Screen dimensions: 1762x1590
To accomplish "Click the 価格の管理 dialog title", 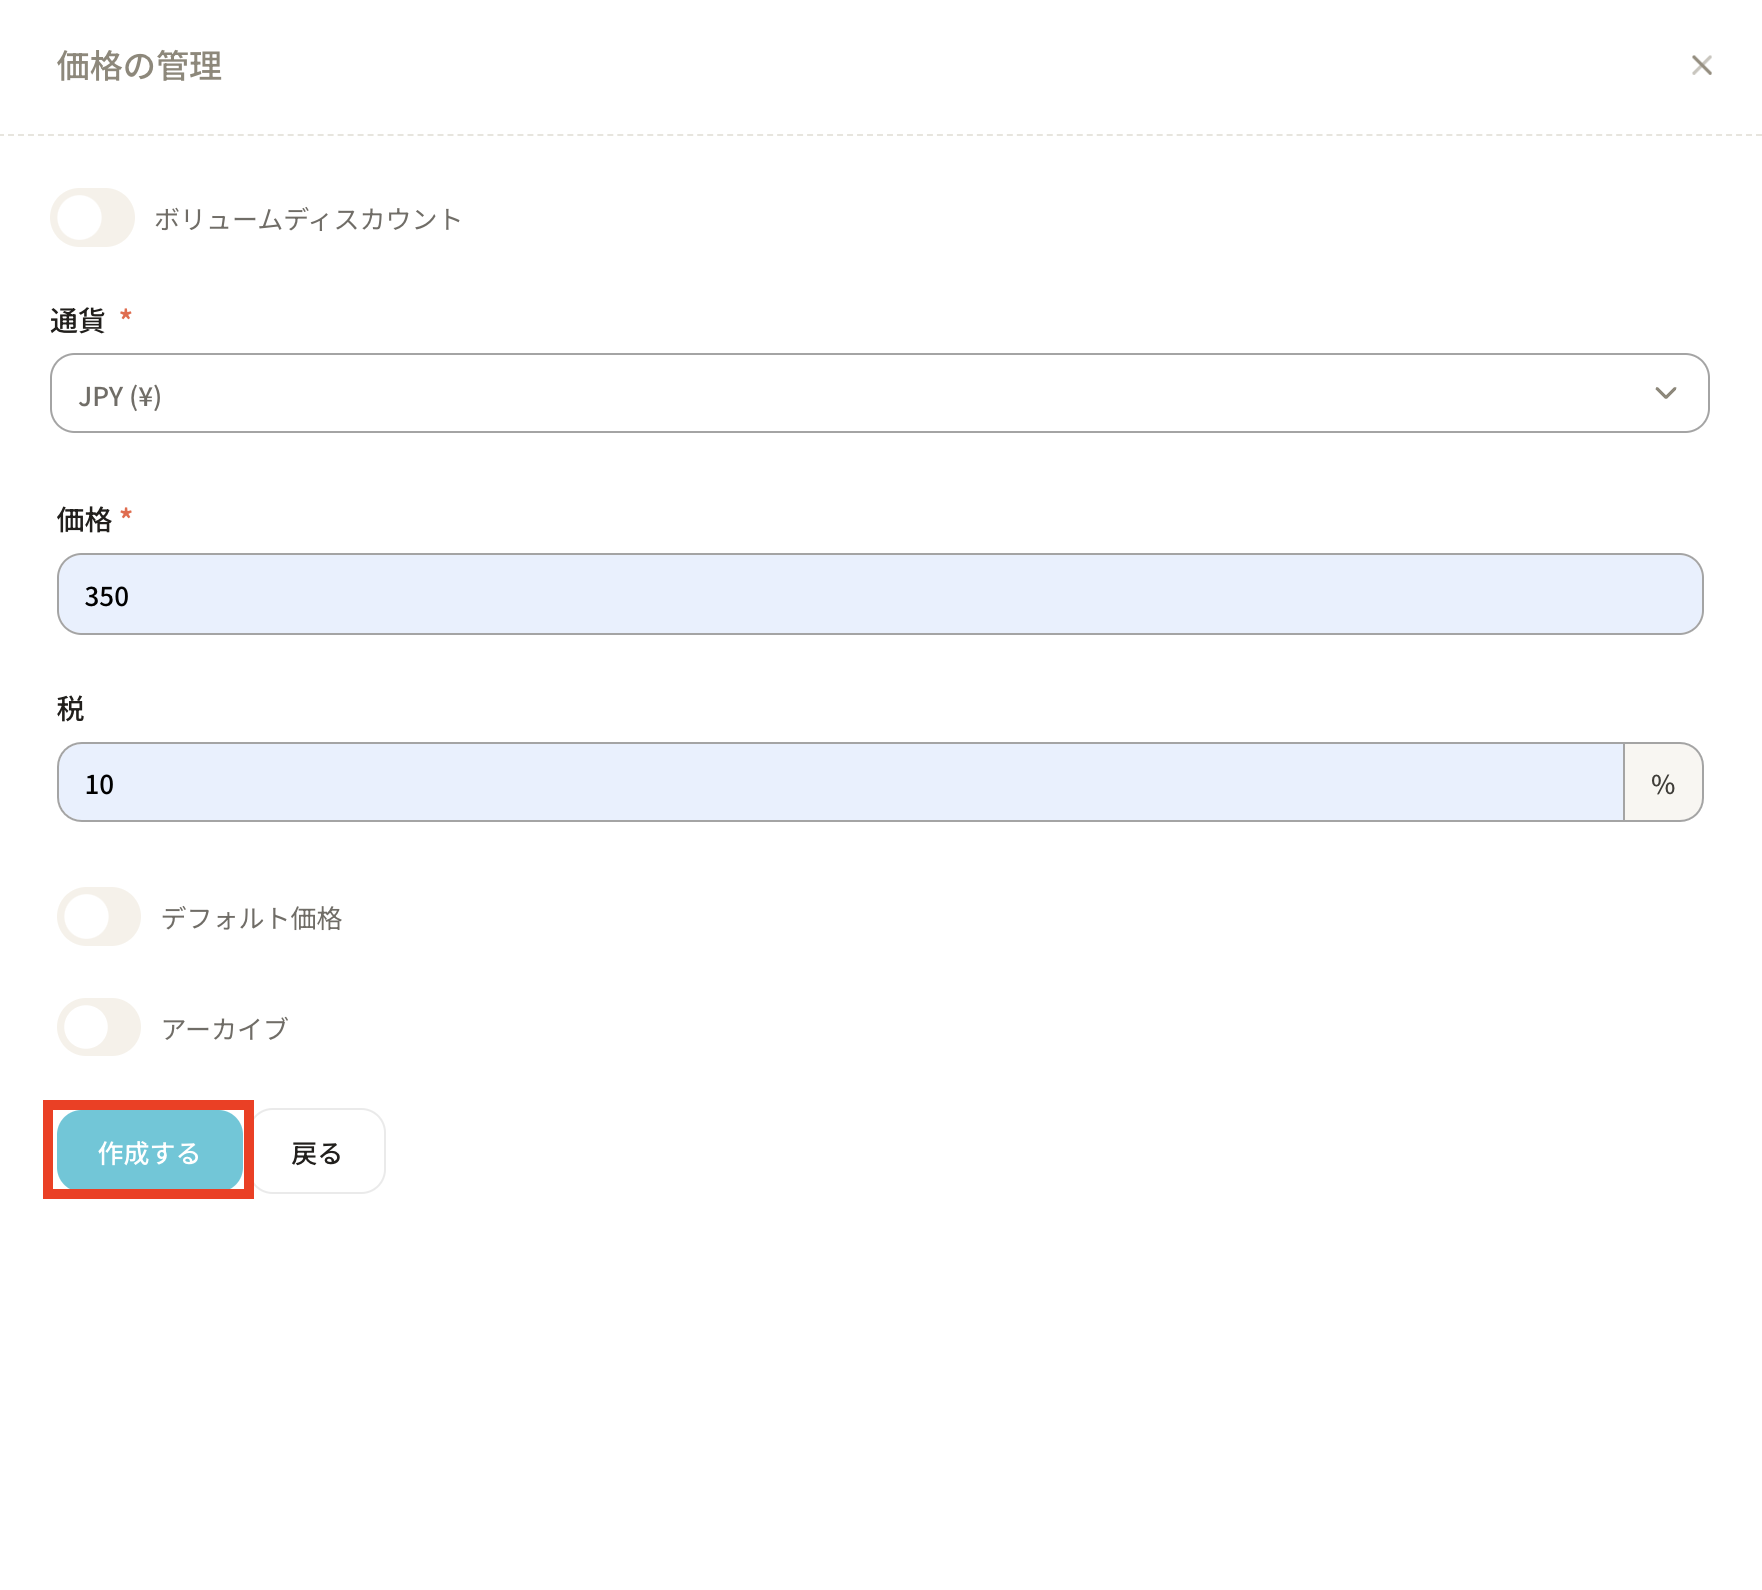I will (x=139, y=66).
